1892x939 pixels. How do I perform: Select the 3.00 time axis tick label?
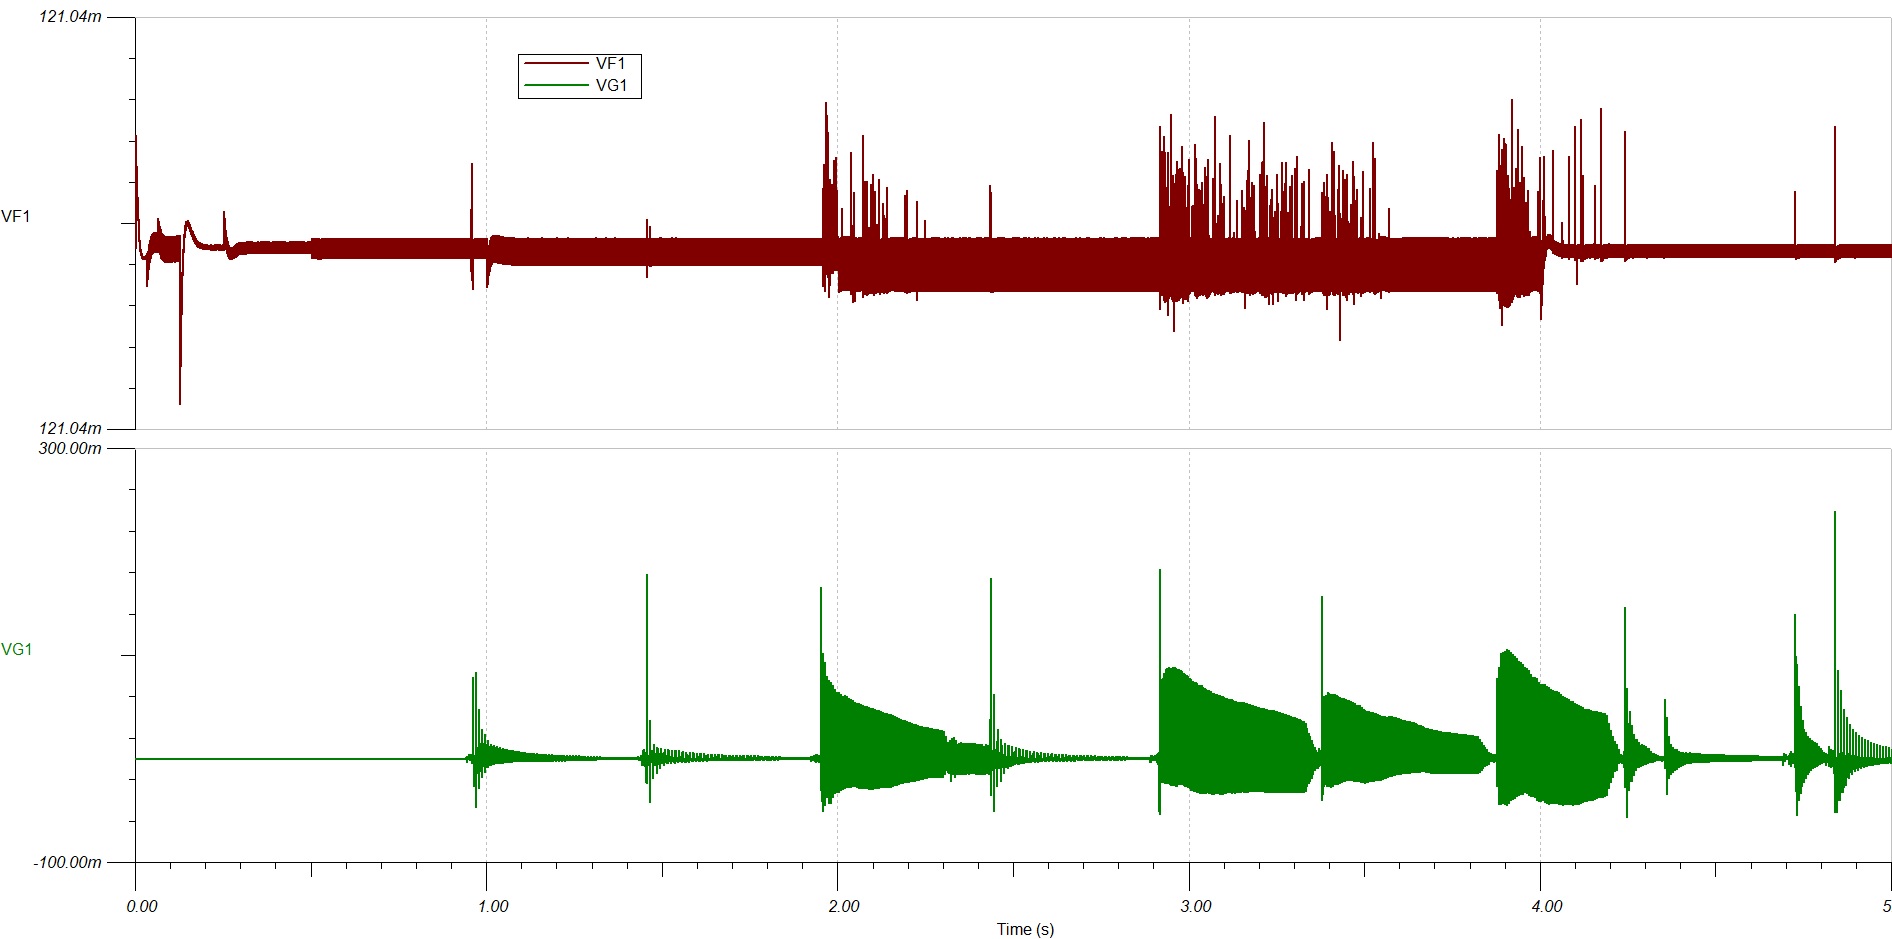coord(1196,907)
